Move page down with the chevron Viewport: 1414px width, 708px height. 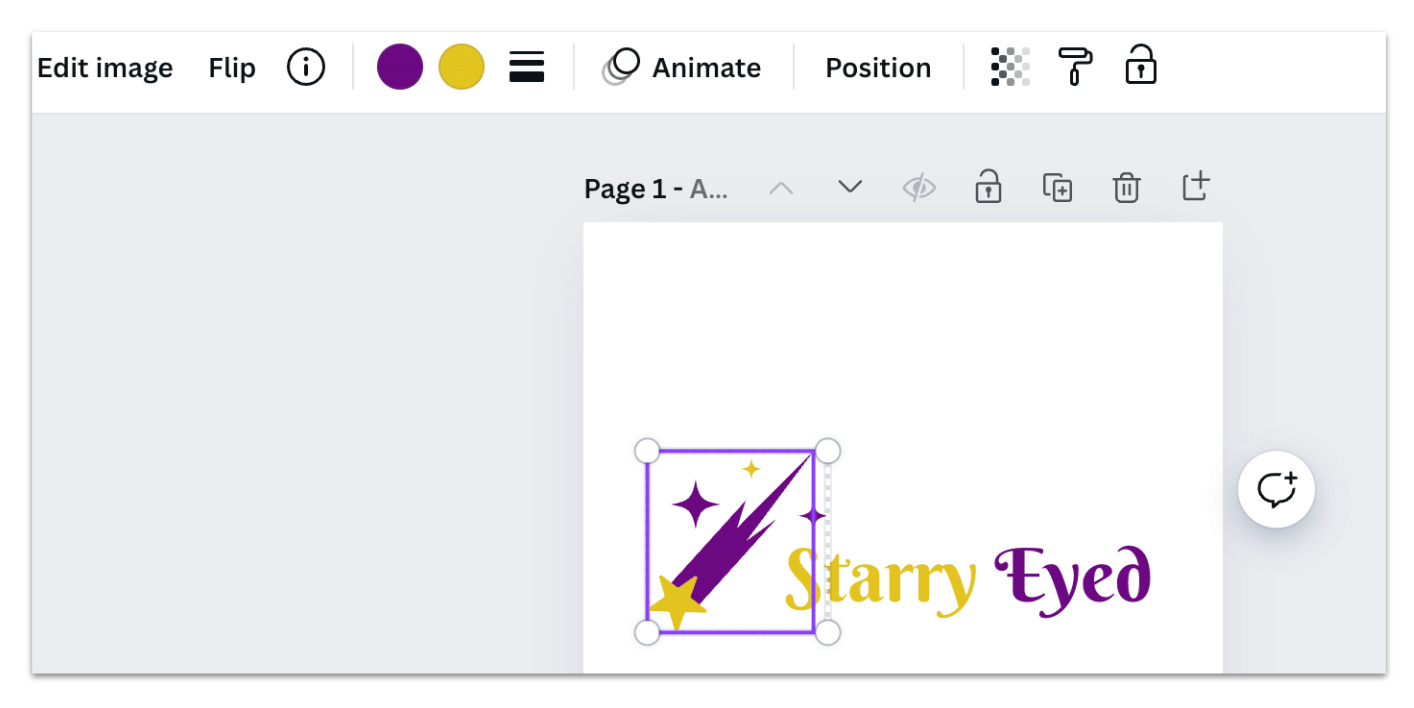(850, 187)
